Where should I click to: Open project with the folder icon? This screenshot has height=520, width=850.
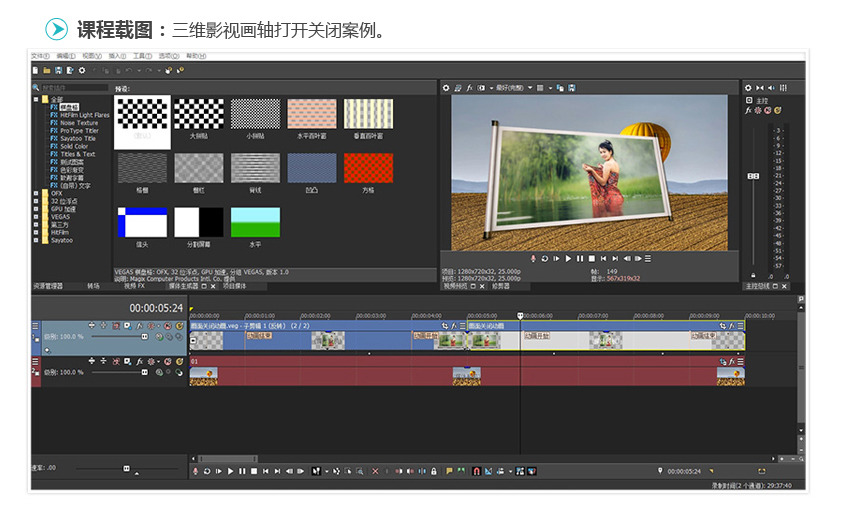click(x=47, y=70)
